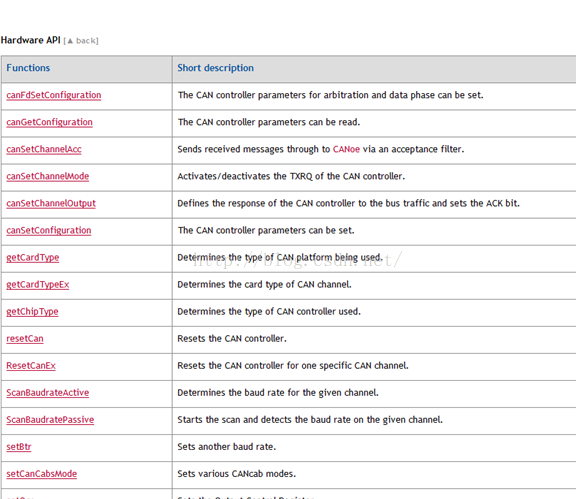Open the resetCan function link
This screenshot has width=576, height=499.
point(25,339)
